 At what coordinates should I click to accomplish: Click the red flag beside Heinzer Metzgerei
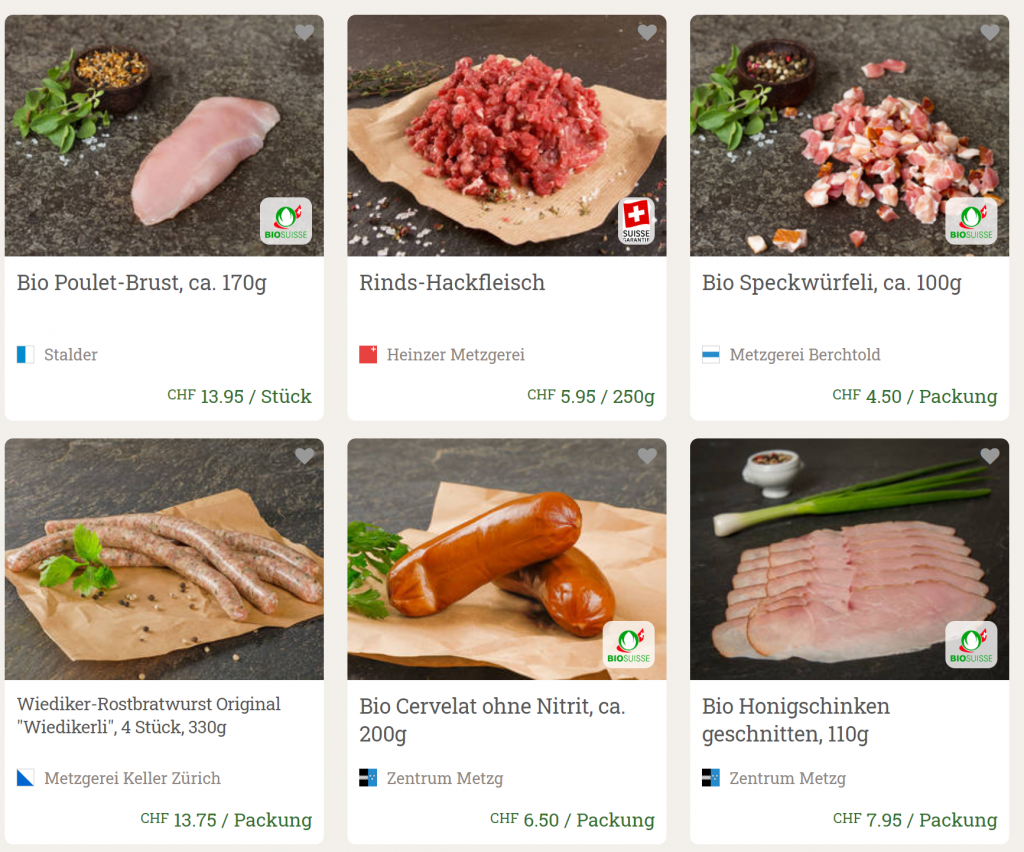tap(368, 354)
